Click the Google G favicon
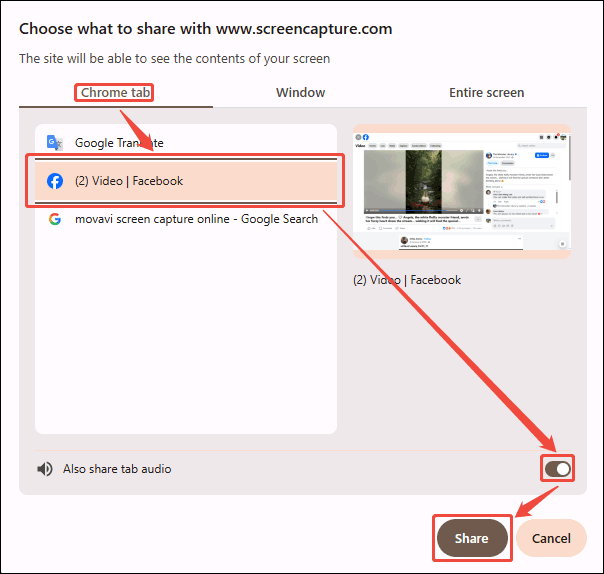The height and width of the screenshot is (574, 604). coord(55,219)
